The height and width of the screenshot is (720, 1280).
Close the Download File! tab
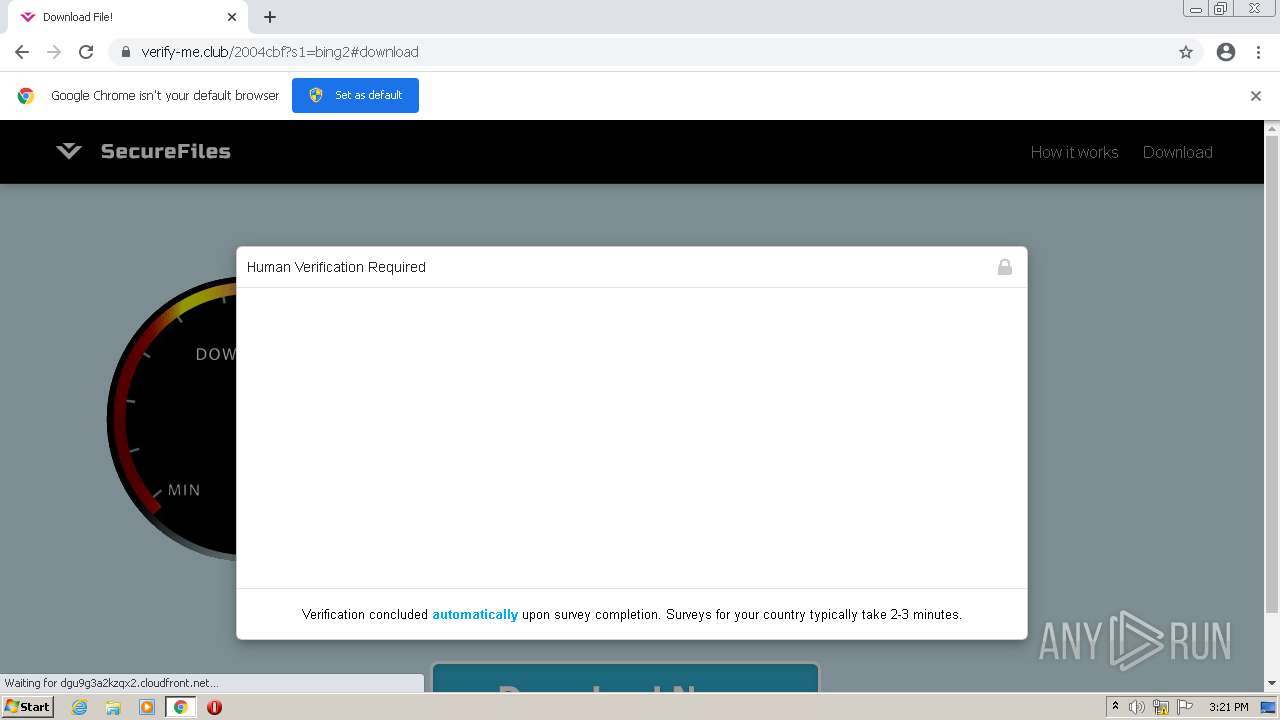(x=232, y=17)
